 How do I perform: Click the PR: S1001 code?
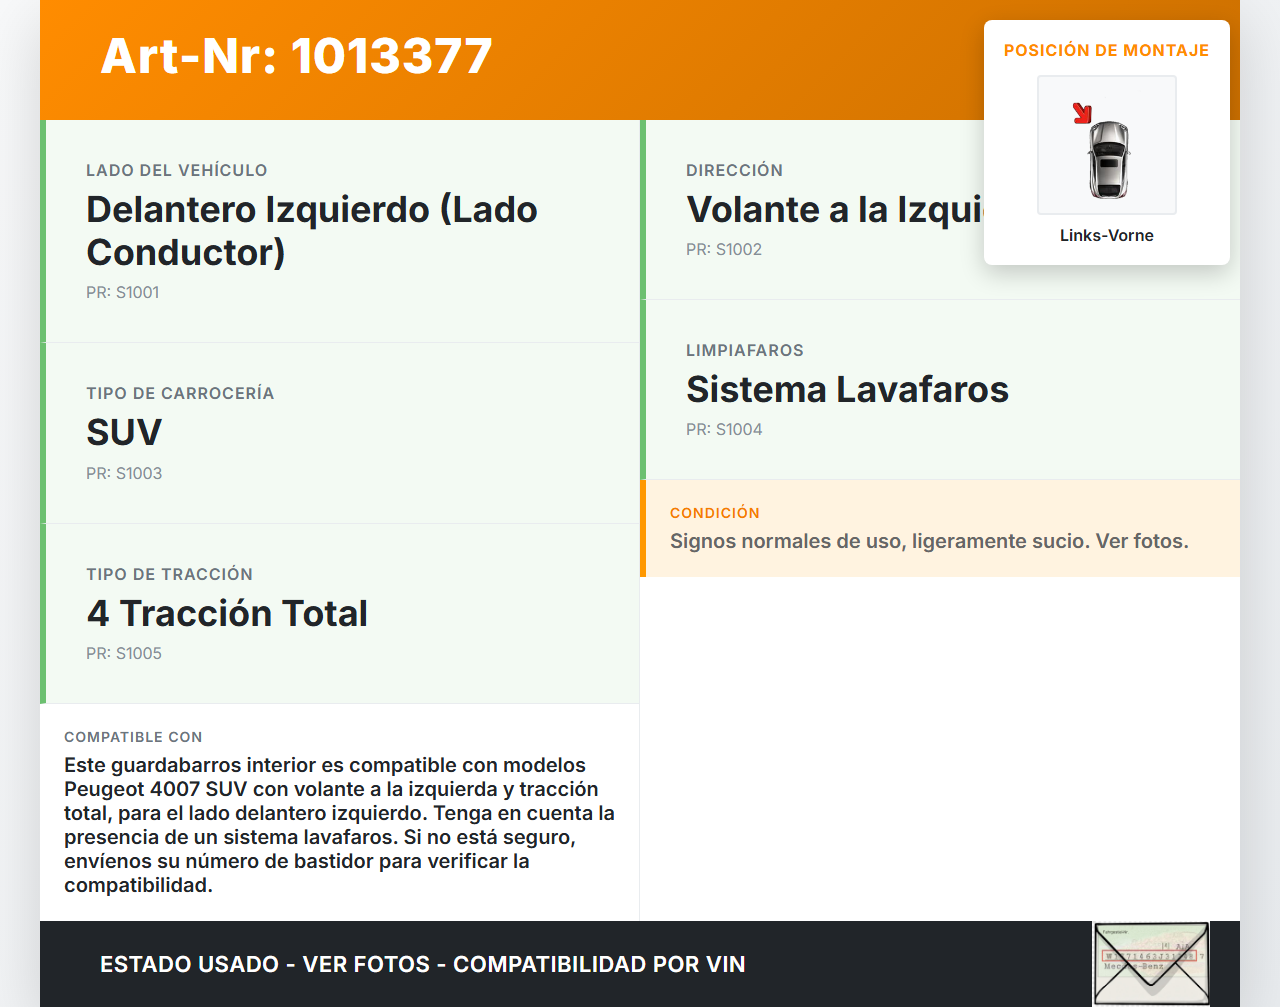123,293
